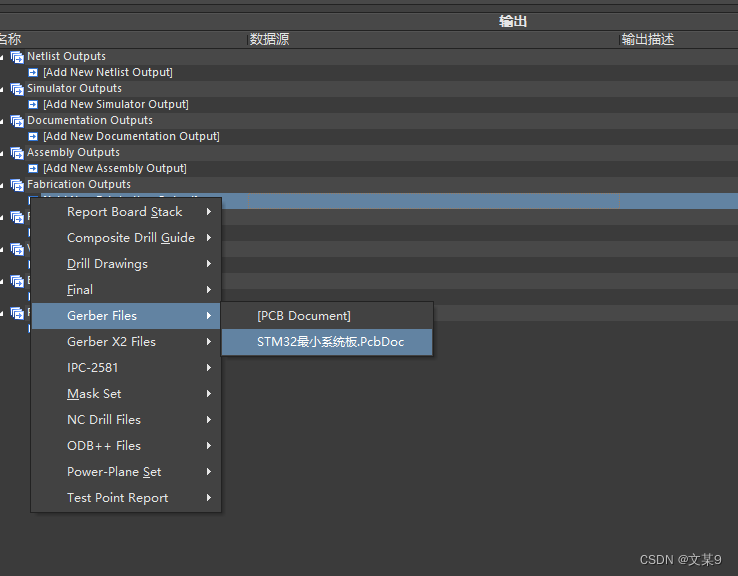This screenshot has height=576, width=738.
Task: Select the Netlist Outputs tree label
Action: (66, 56)
